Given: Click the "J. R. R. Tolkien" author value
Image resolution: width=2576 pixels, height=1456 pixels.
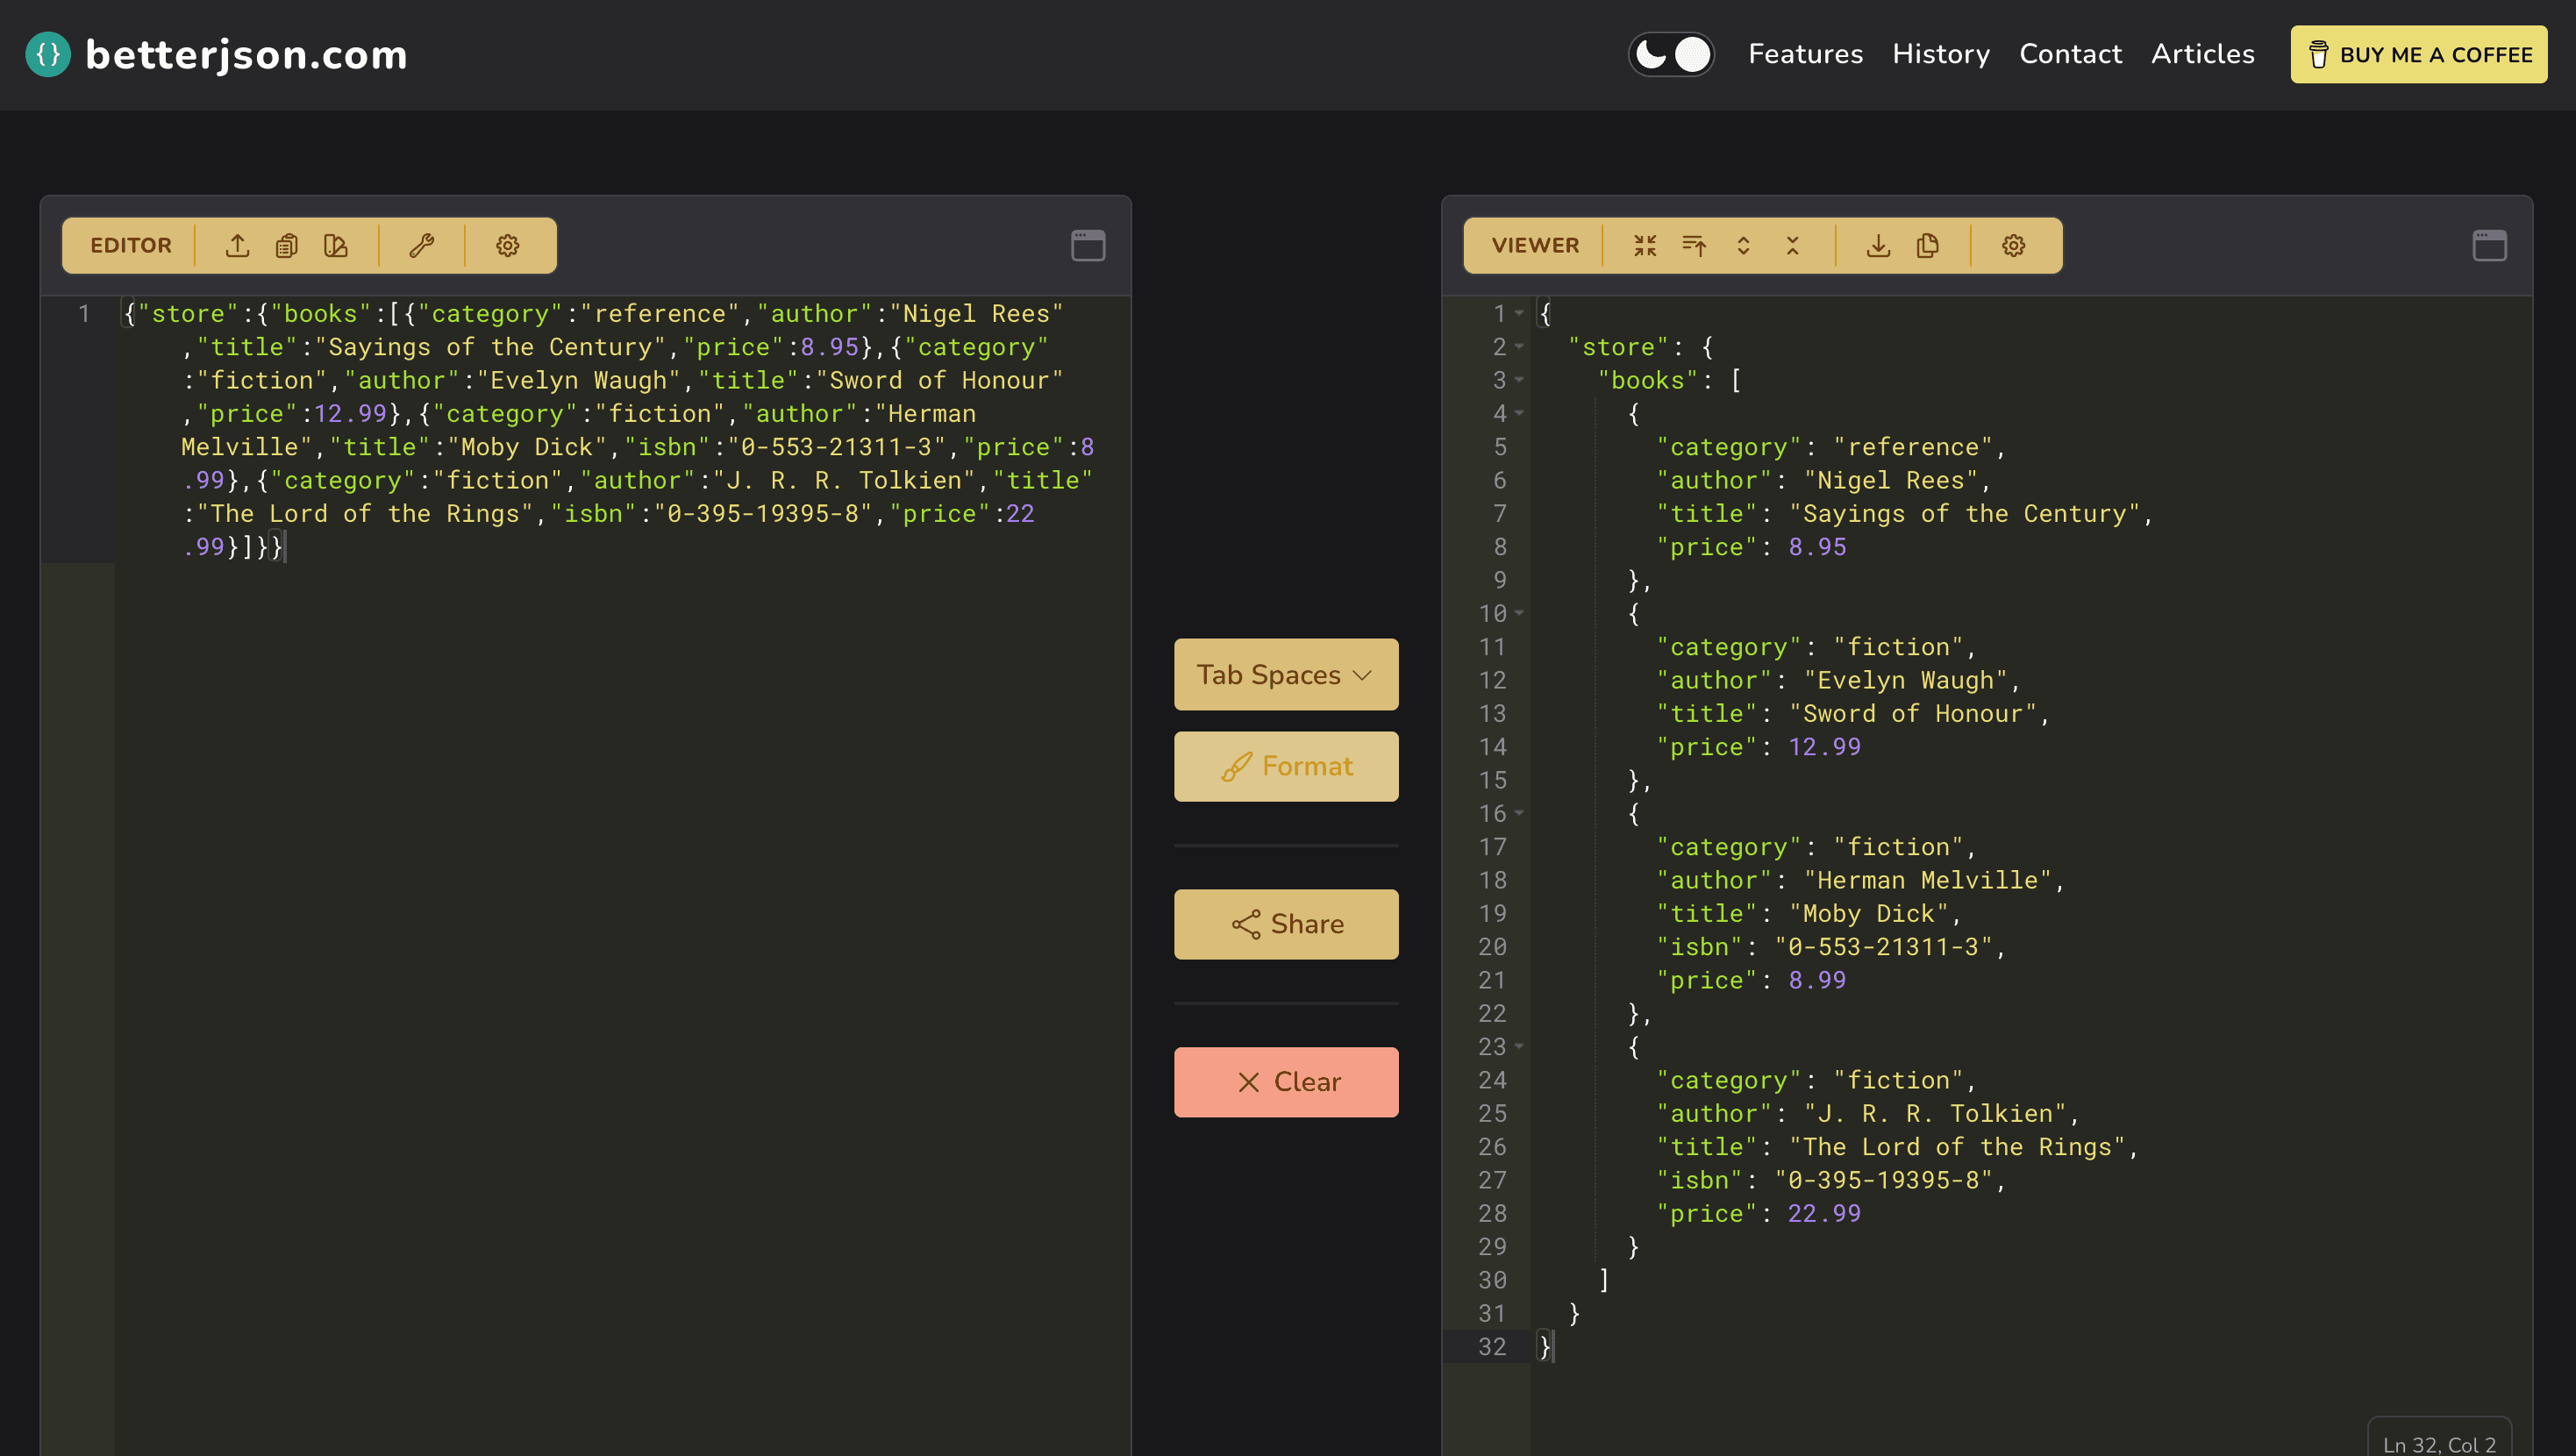Looking at the screenshot, I should pyautogui.click(x=1935, y=1114).
